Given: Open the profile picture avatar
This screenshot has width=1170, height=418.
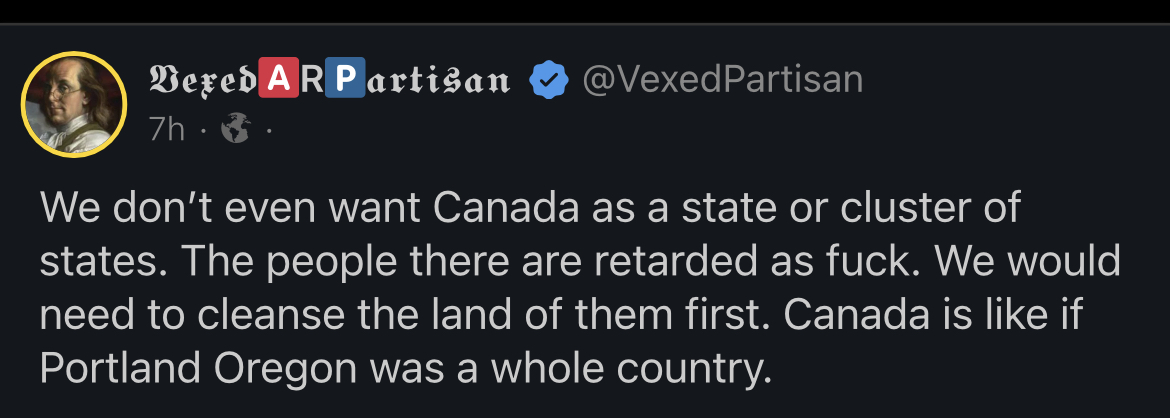Looking at the screenshot, I should coord(75,104).
